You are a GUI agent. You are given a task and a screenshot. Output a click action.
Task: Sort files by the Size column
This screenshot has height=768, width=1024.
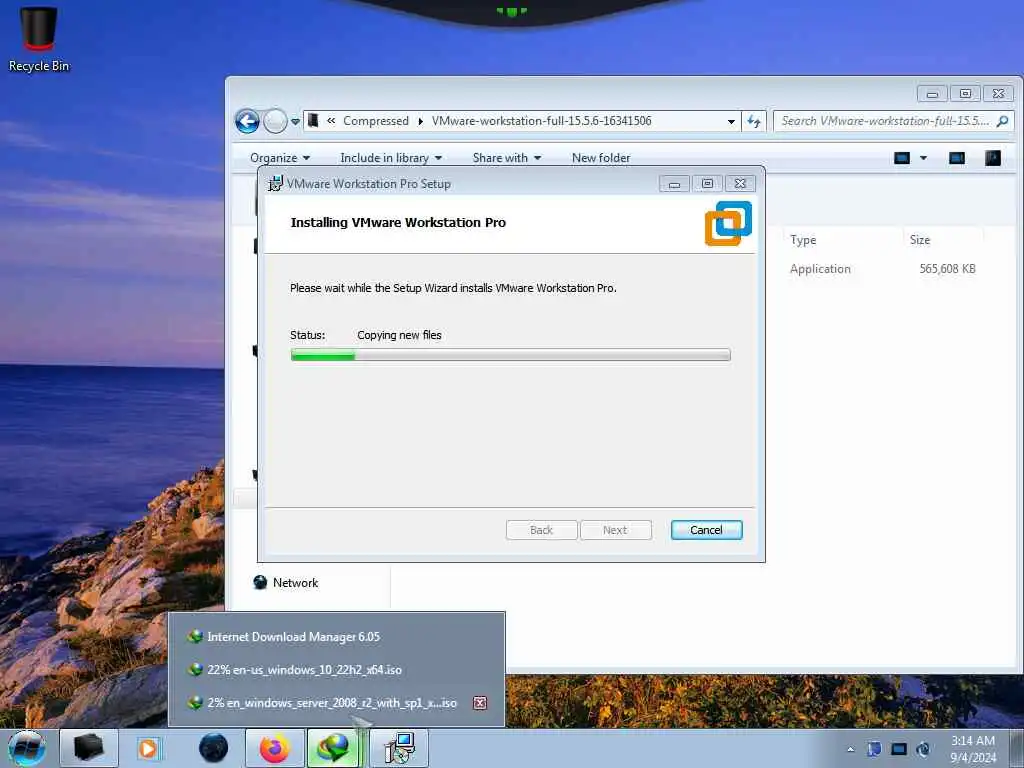920,240
